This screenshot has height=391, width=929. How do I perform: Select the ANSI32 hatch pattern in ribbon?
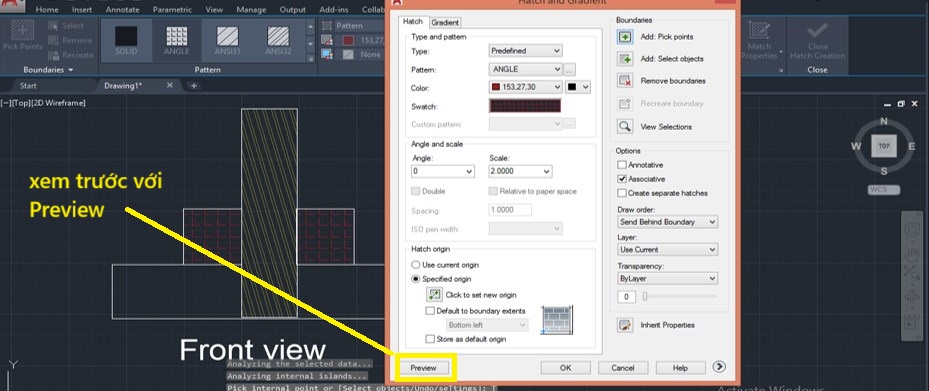click(x=278, y=40)
